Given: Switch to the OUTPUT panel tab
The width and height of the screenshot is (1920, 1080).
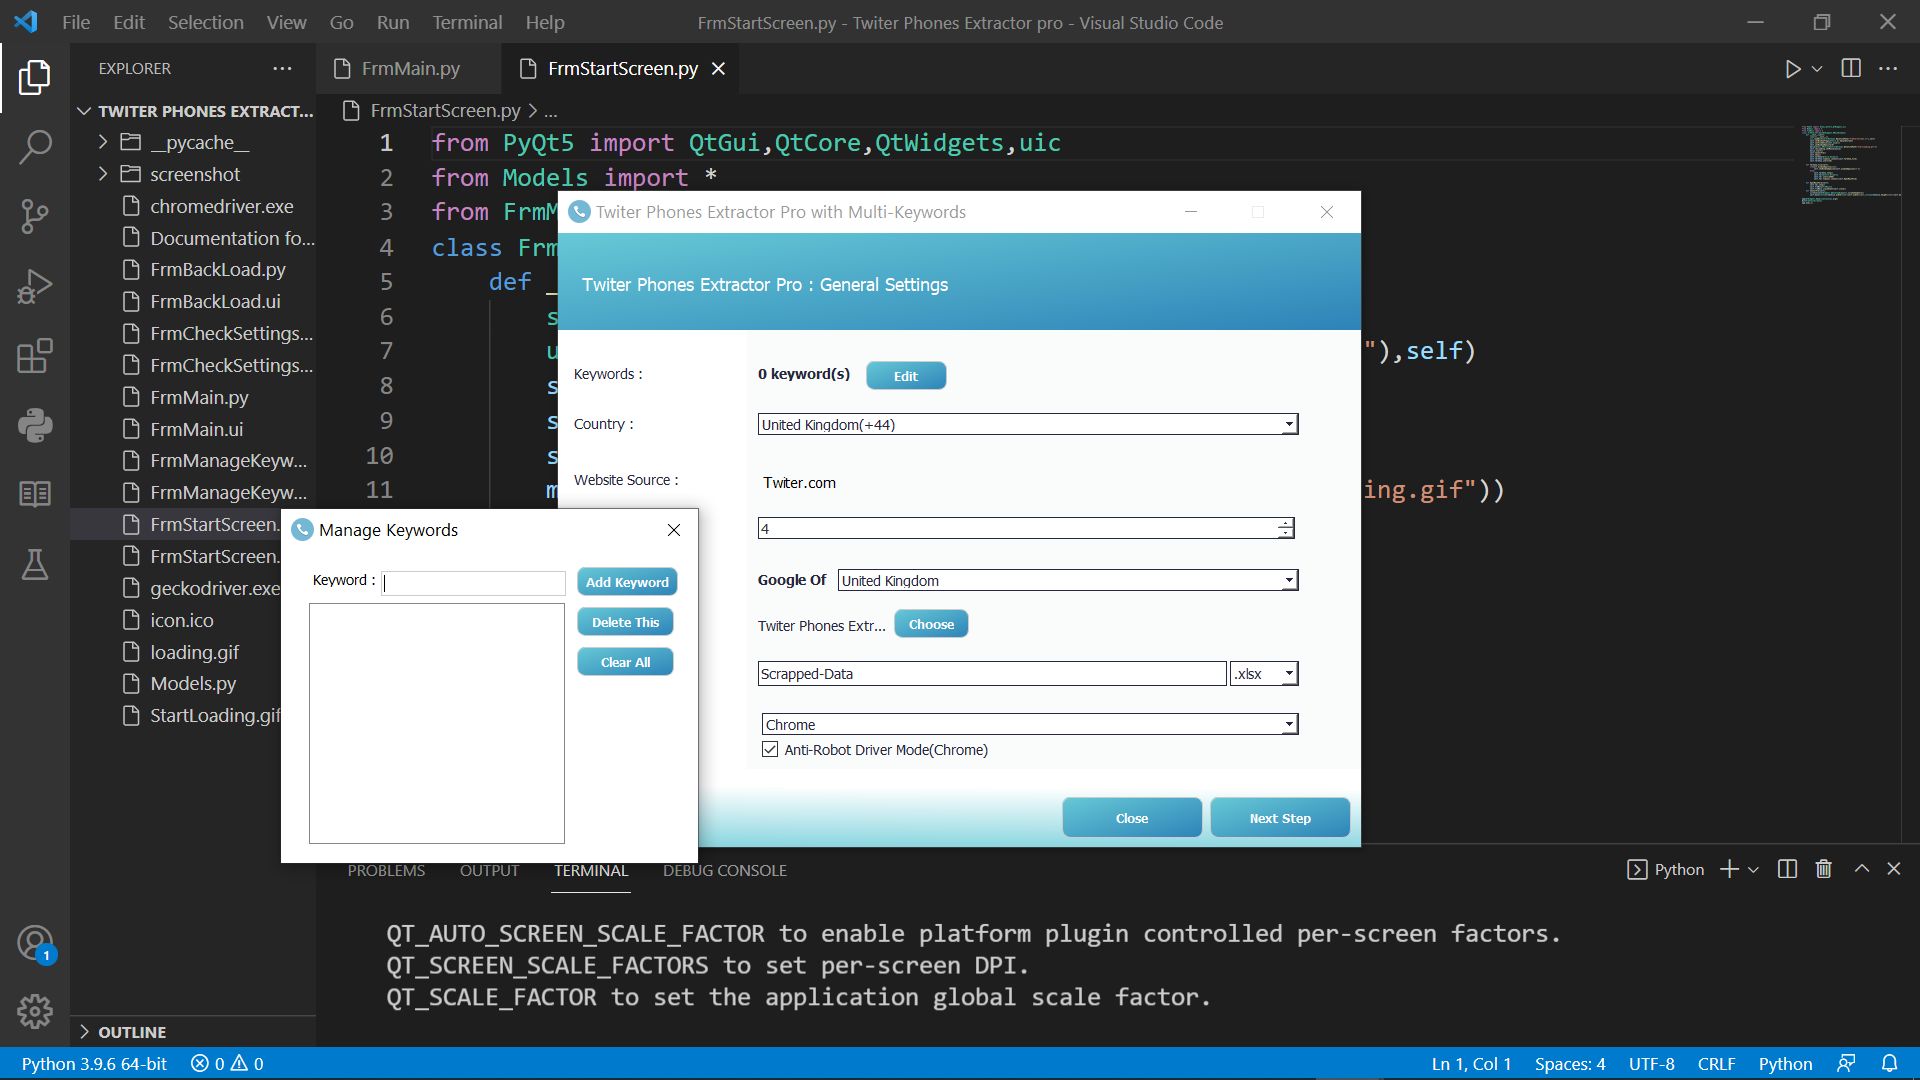Looking at the screenshot, I should (489, 870).
